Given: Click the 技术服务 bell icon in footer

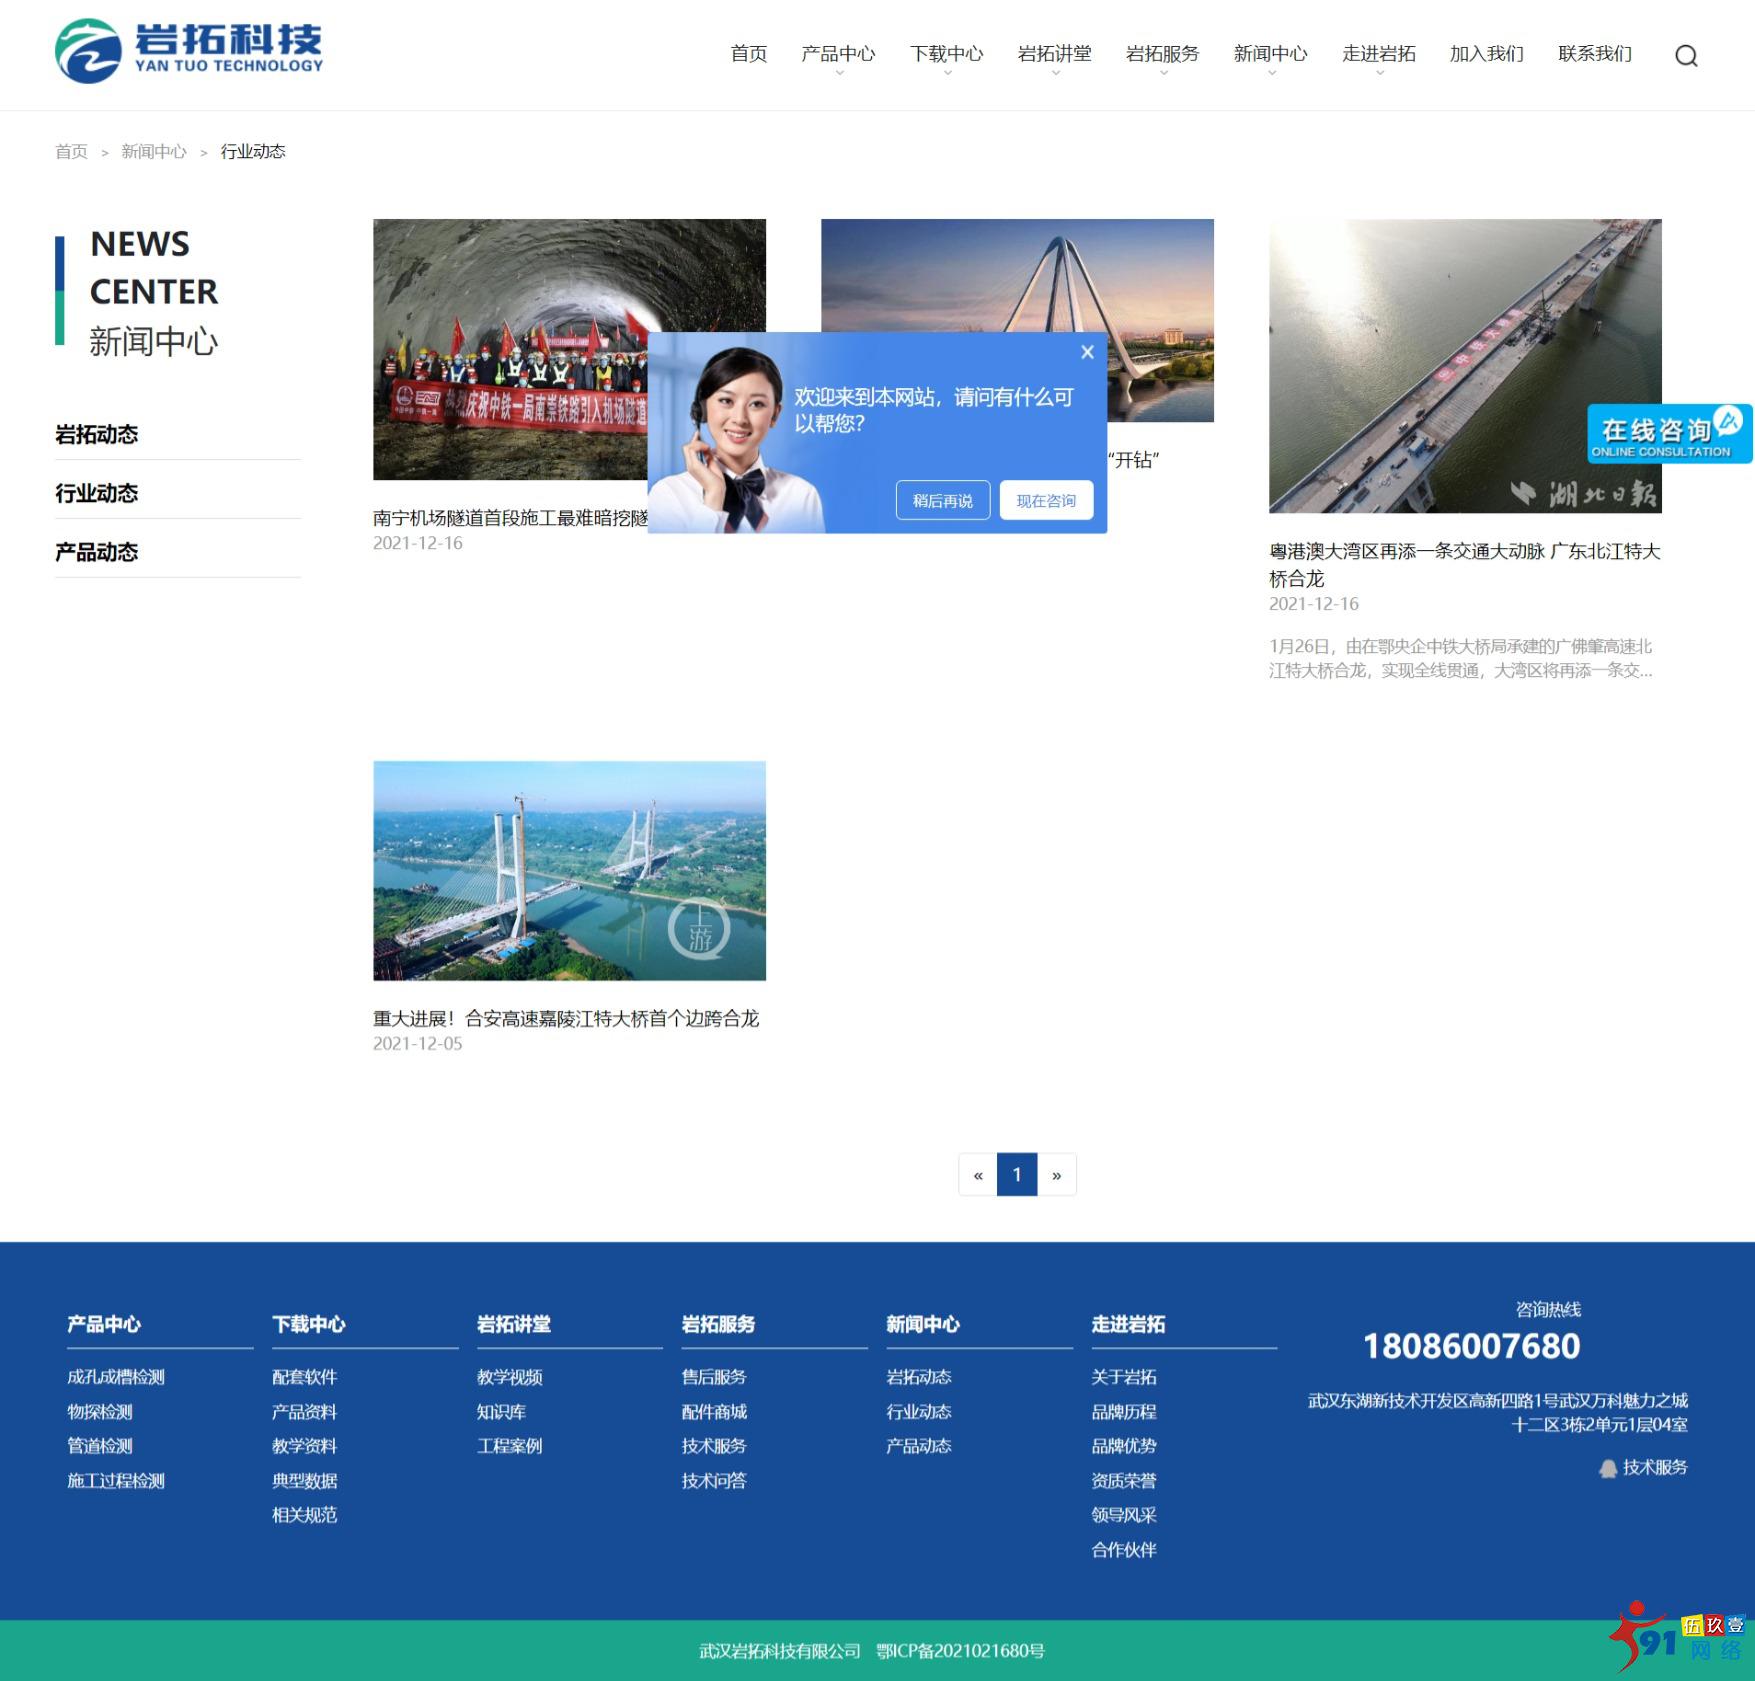Looking at the screenshot, I should point(1609,1468).
